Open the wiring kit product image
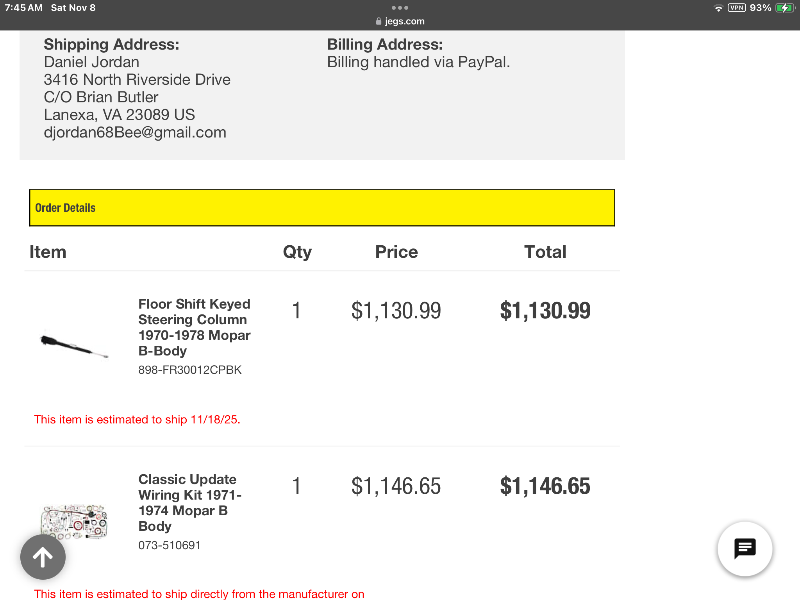 pos(74,521)
